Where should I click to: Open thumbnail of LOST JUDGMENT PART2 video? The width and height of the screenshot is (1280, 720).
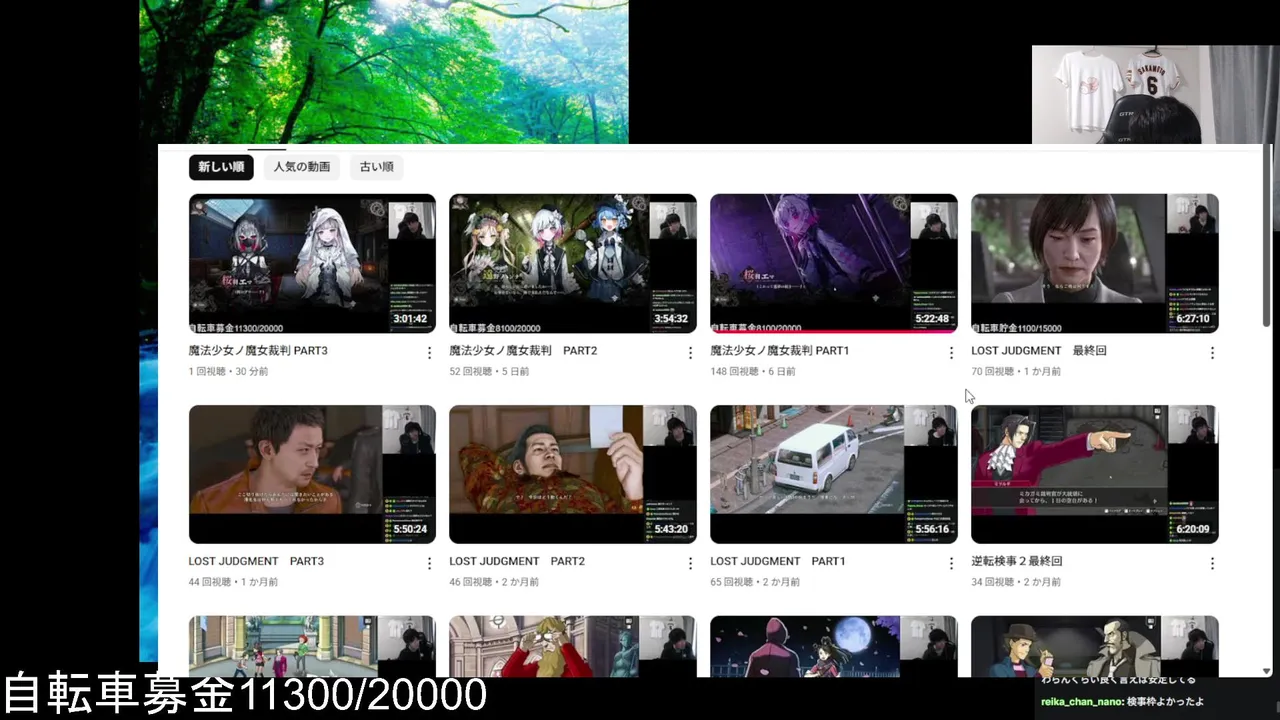573,474
